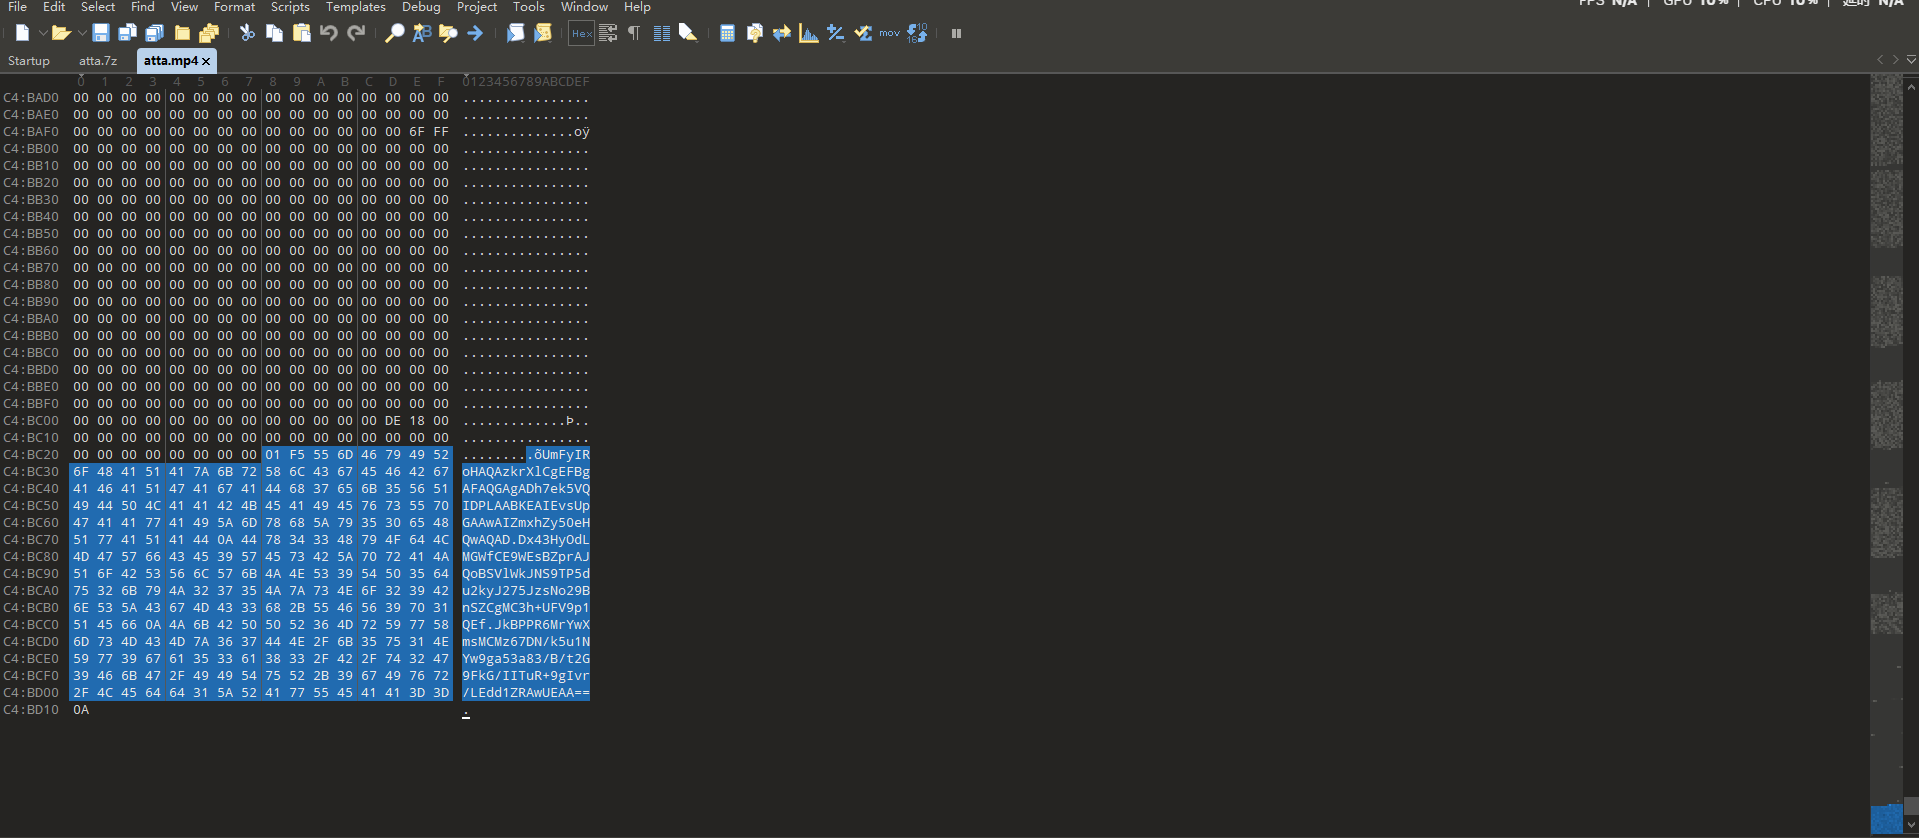Open the Replace tool (AB icon)
Viewport: 1919px width, 838px height.
click(x=422, y=33)
